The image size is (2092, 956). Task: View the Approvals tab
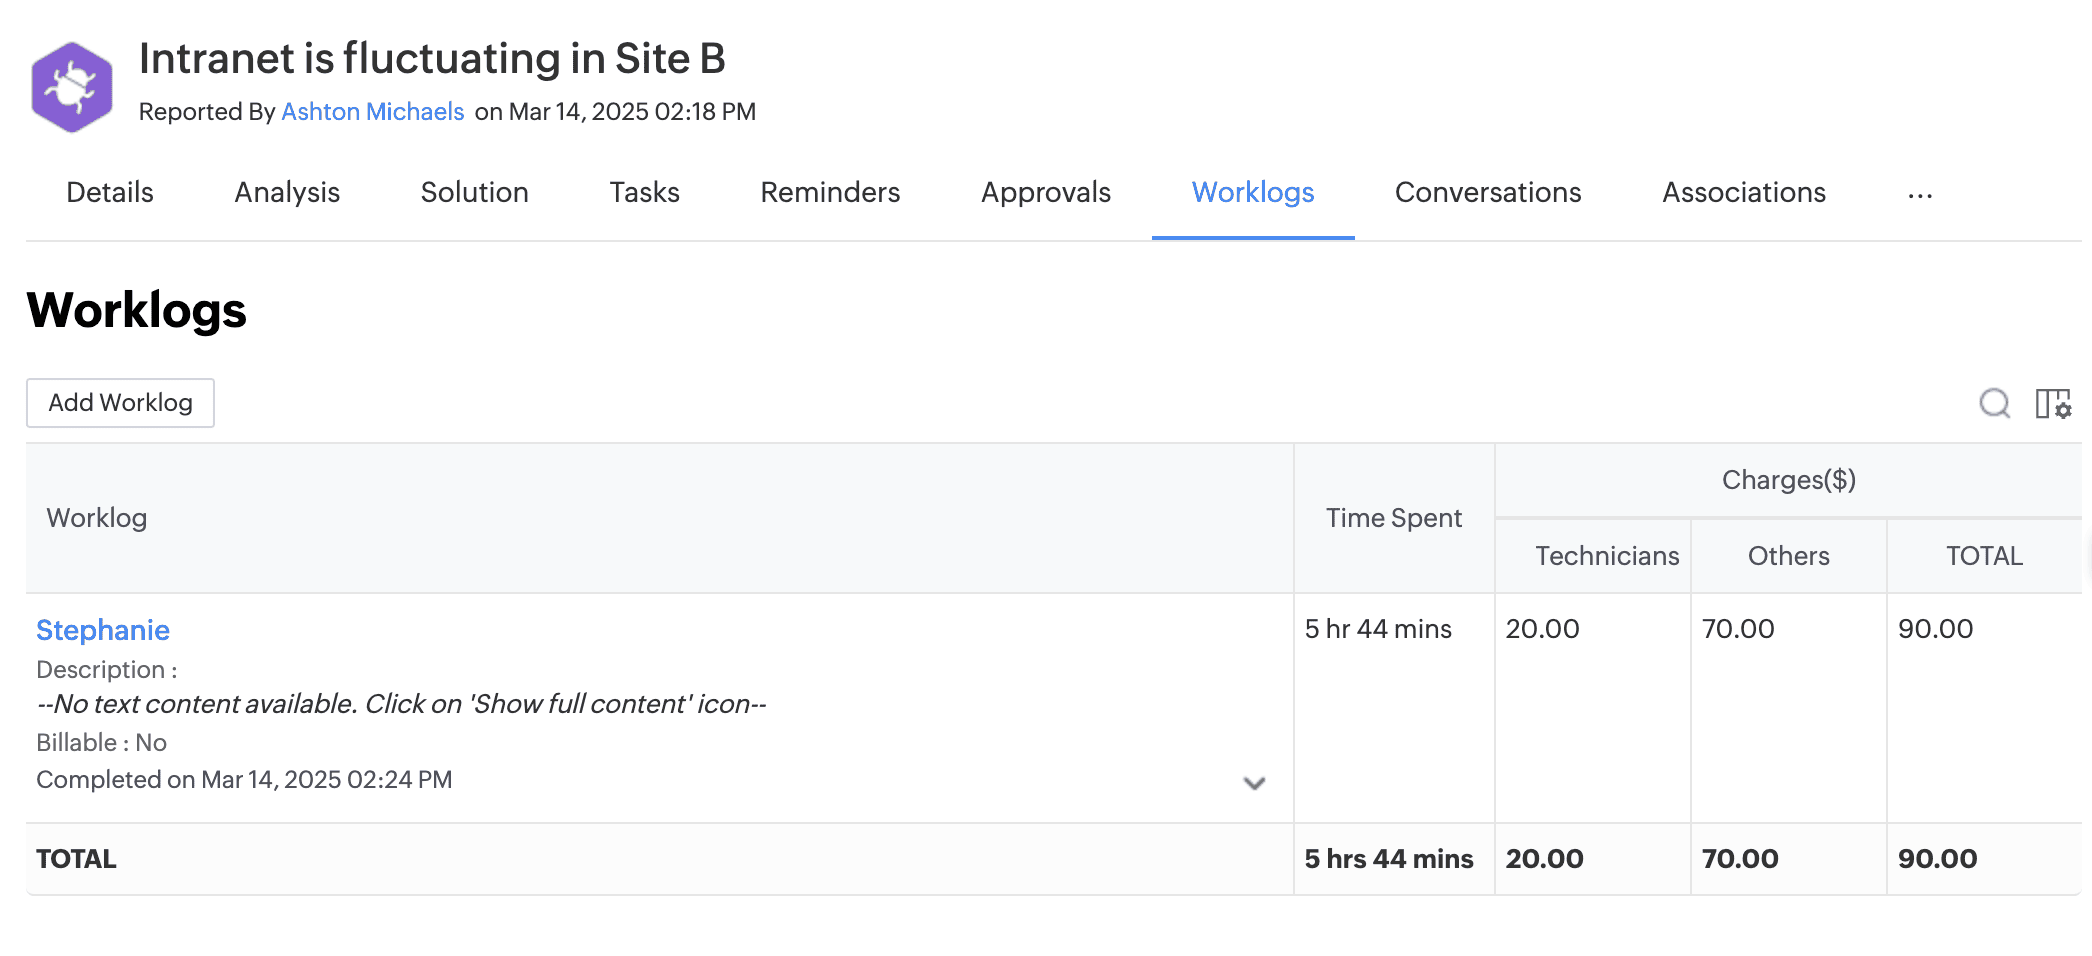[x=1045, y=192]
